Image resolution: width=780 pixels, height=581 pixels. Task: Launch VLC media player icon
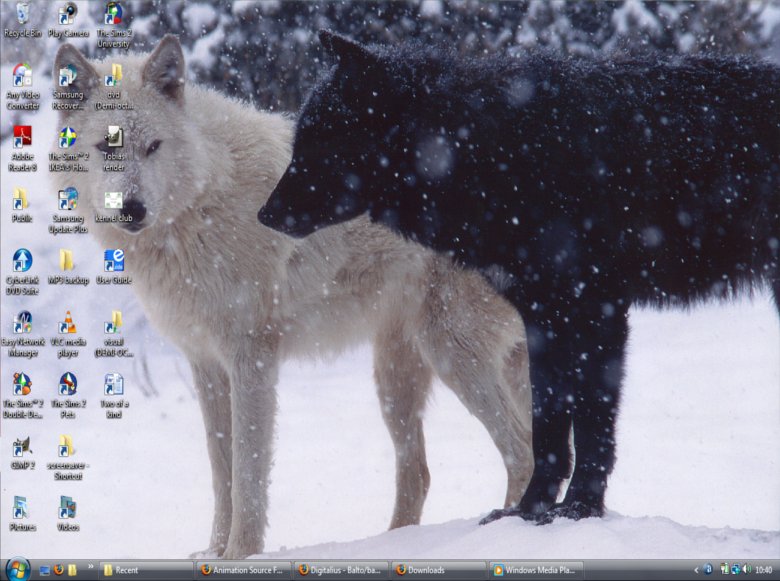click(68, 334)
